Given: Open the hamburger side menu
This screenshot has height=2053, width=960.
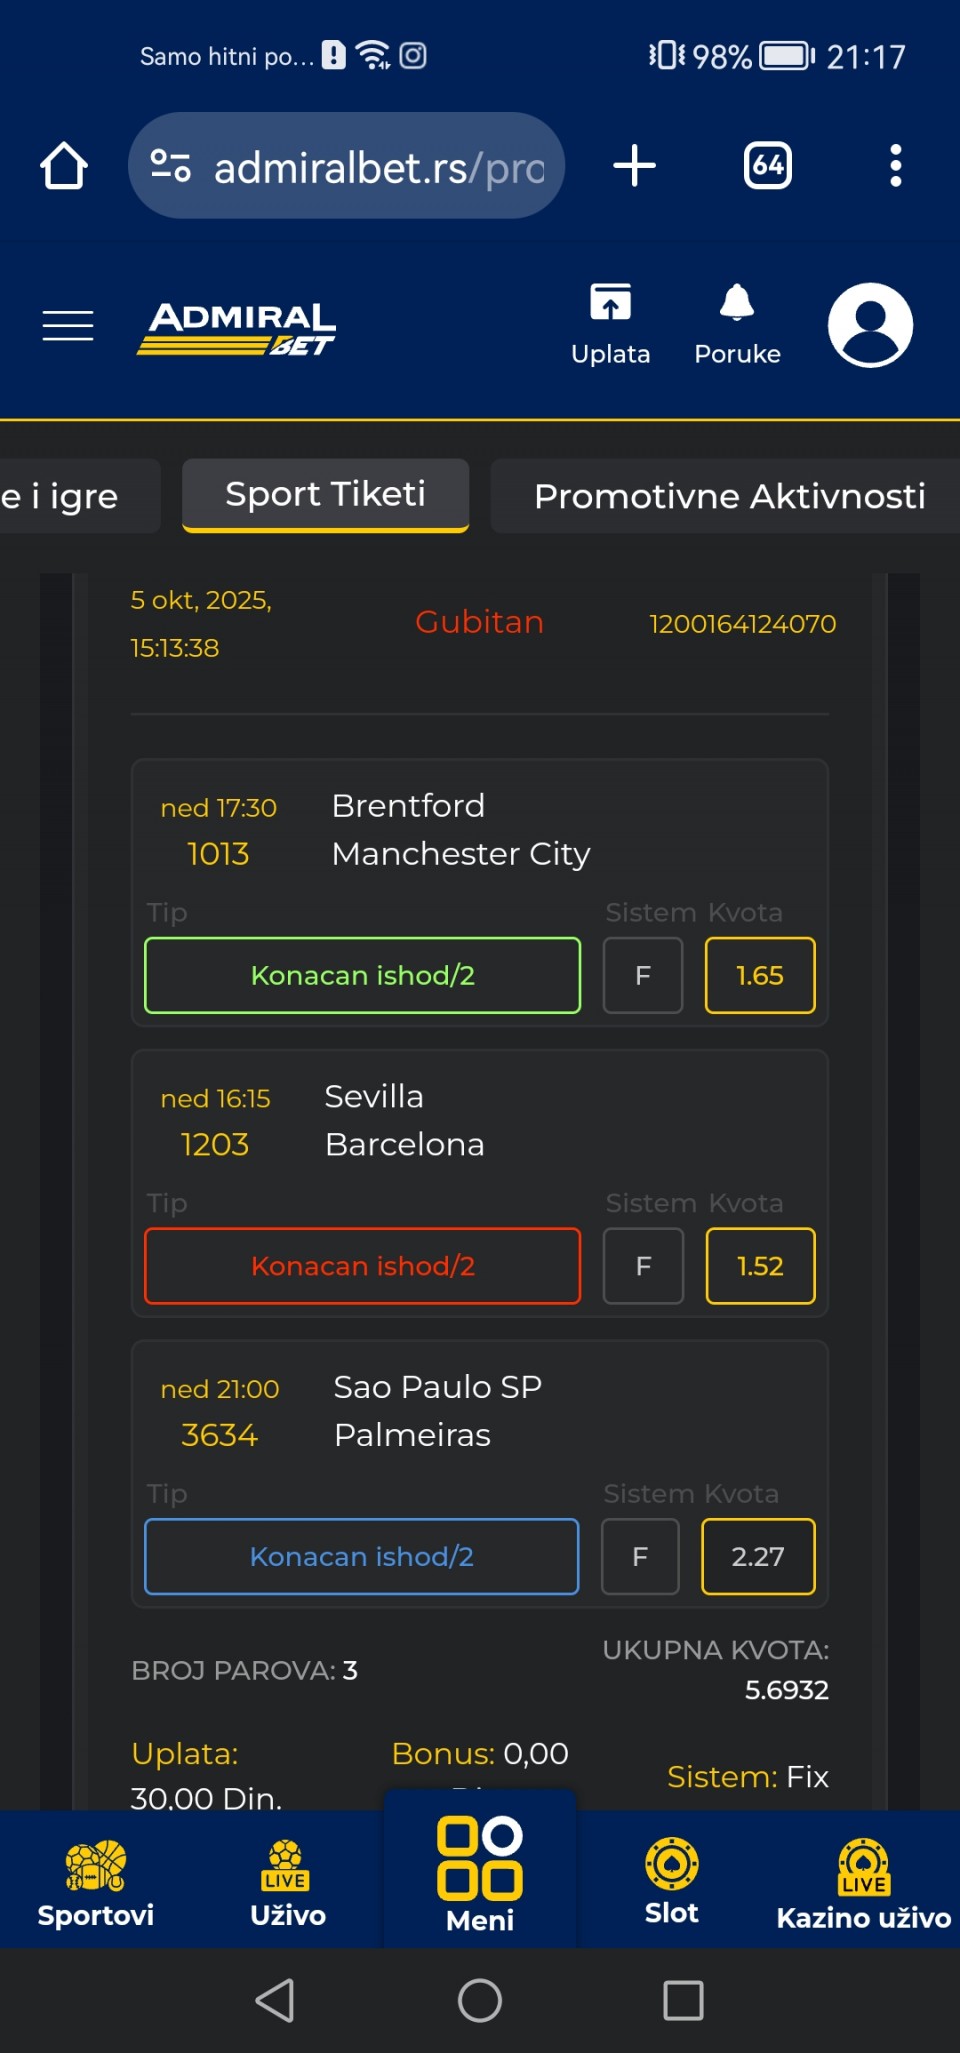Looking at the screenshot, I should 68,326.
